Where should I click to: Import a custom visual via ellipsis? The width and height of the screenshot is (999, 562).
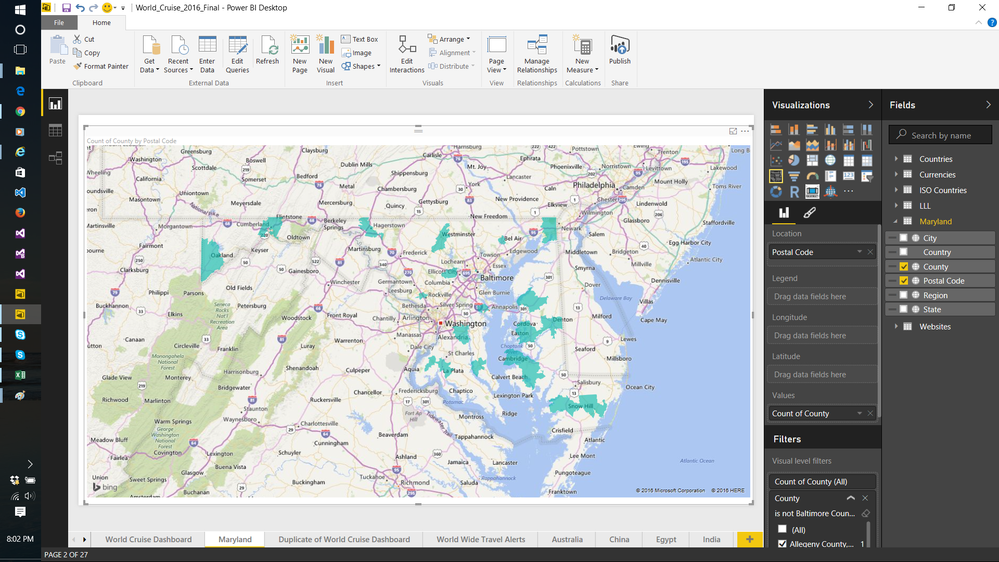(x=849, y=191)
